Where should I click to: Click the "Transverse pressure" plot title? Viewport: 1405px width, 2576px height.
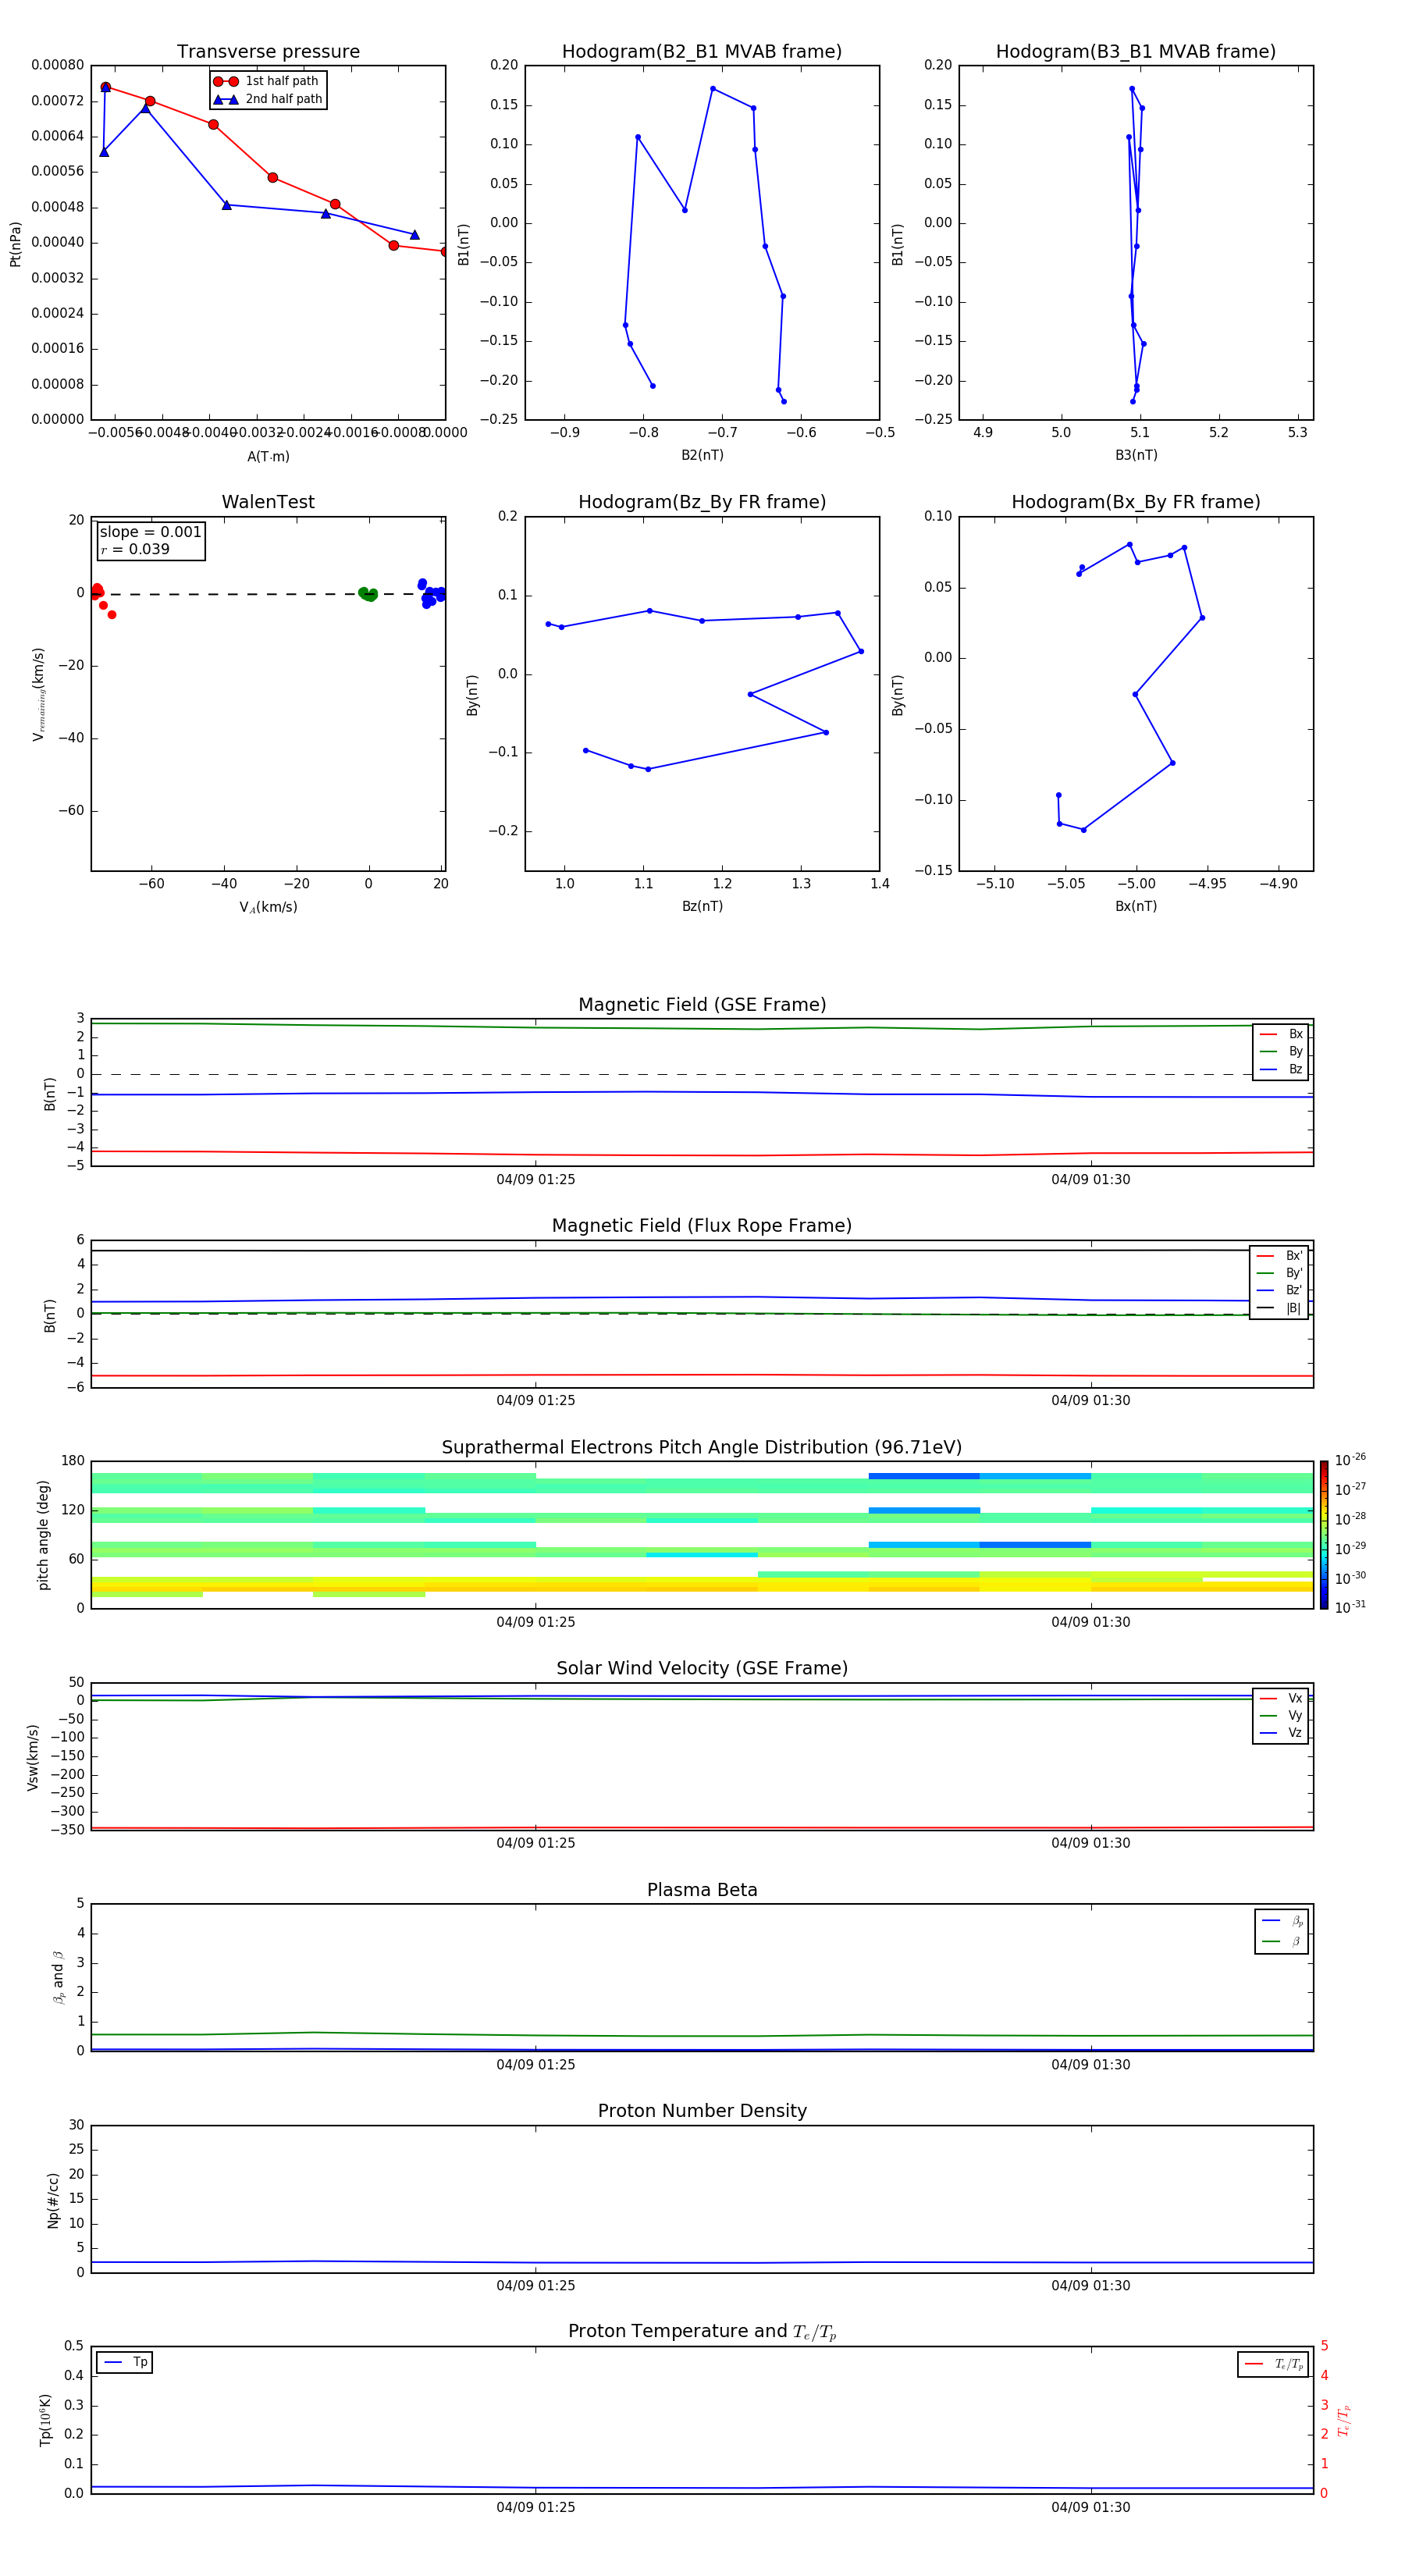click(x=268, y=51)
